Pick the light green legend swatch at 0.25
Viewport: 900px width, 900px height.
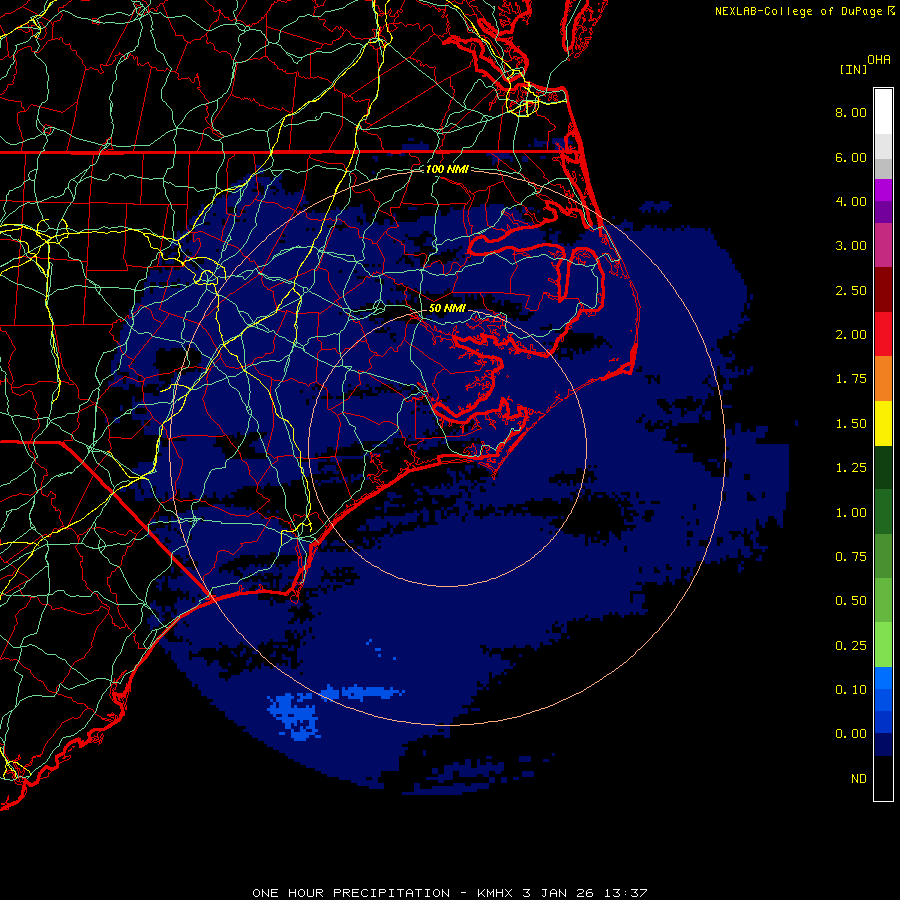[883, 645]
